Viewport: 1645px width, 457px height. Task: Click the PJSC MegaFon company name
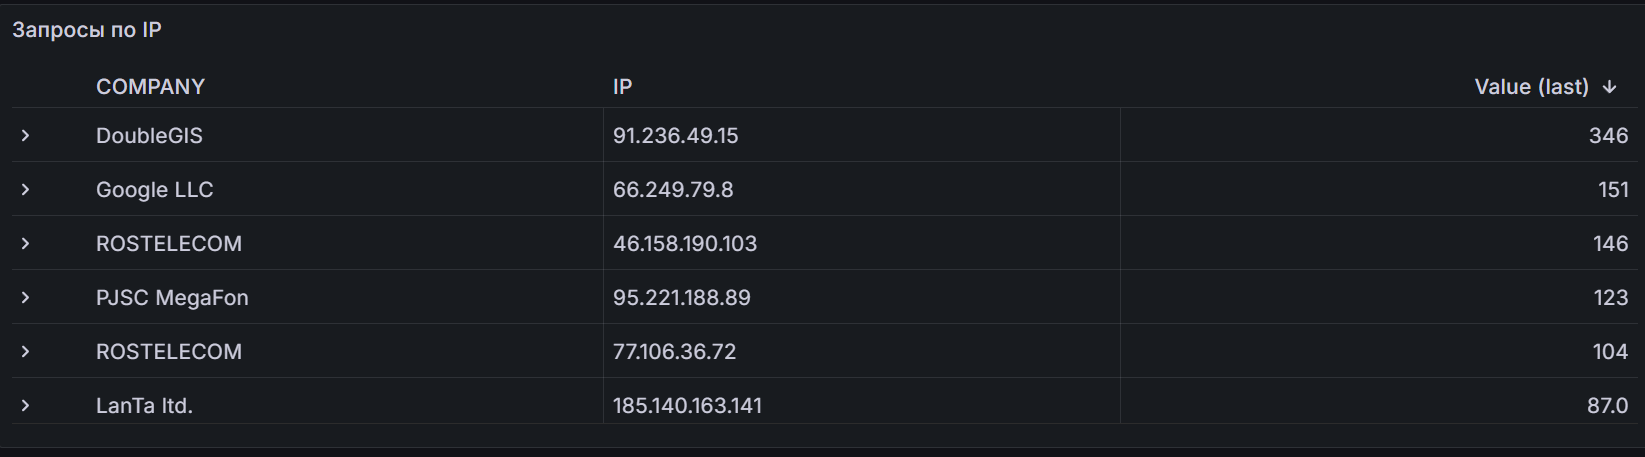(x=172, y=297)
